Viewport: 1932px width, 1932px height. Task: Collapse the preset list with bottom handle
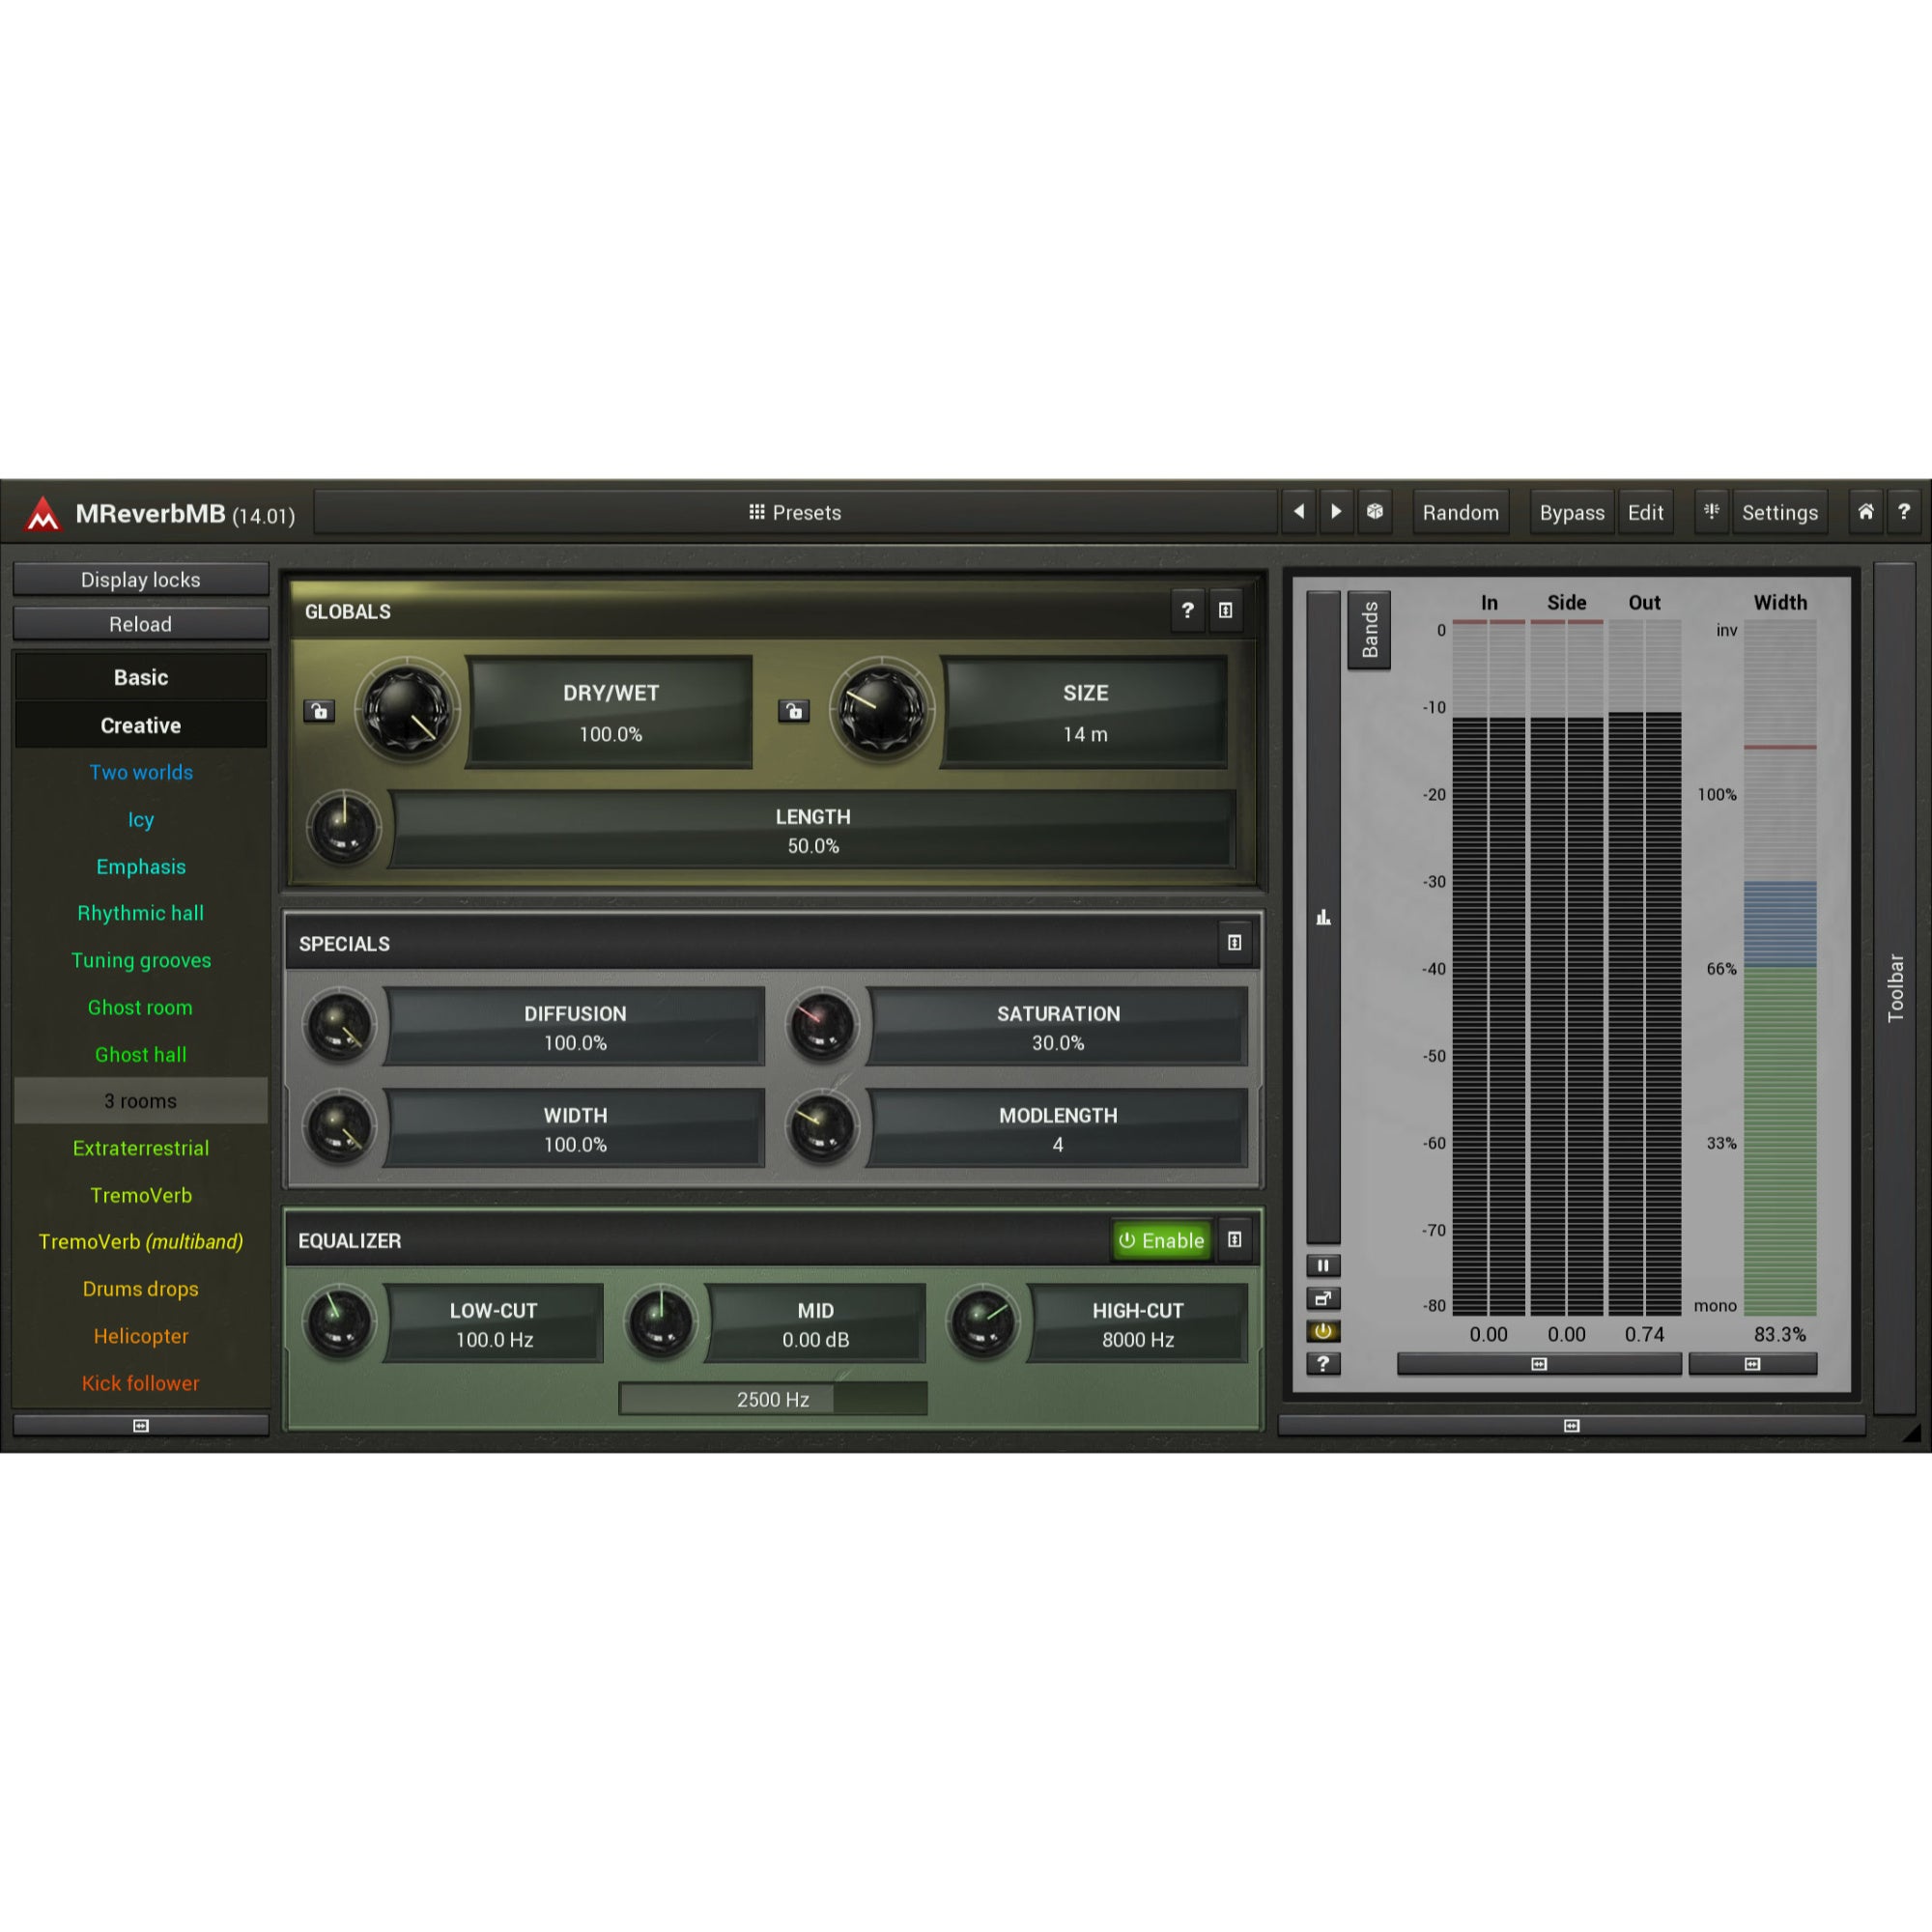[x=141, y=1425]
